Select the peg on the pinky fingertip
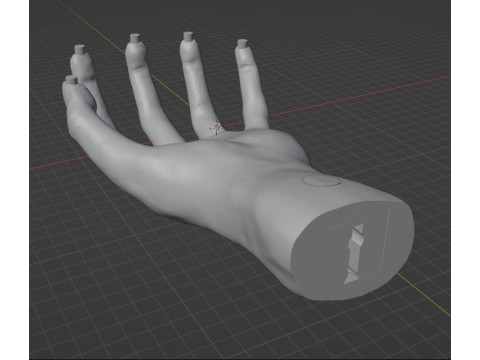Viewport: 480px width, 360px height. (242, 44)
